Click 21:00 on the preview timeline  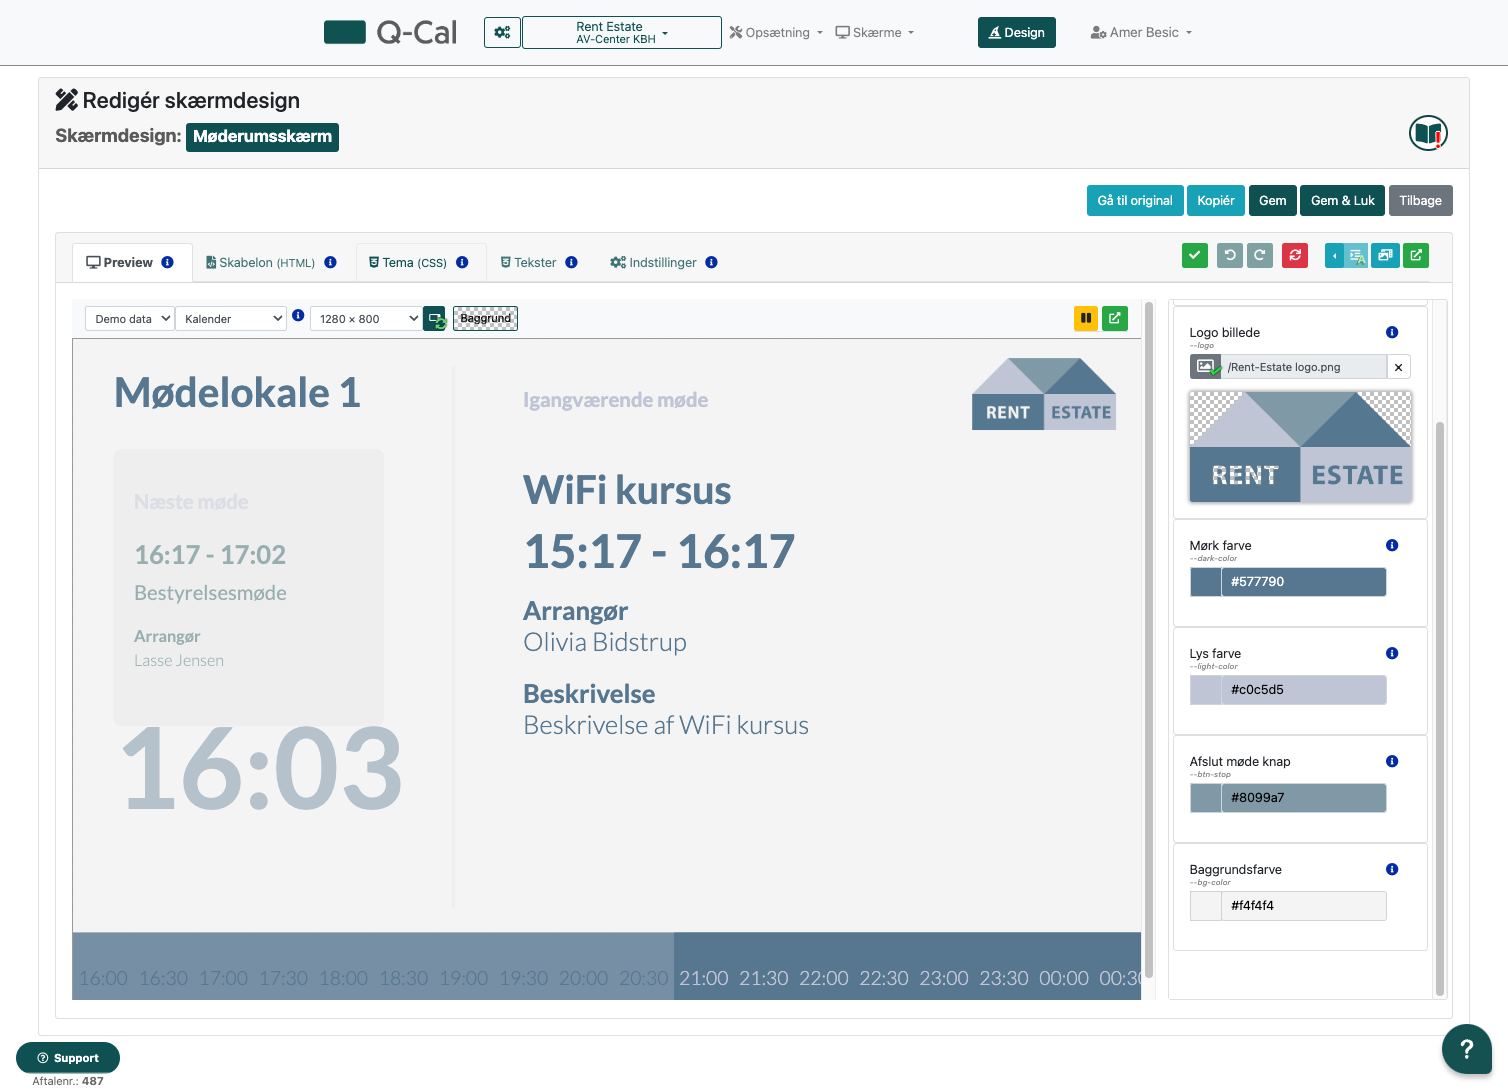[703, 978]
